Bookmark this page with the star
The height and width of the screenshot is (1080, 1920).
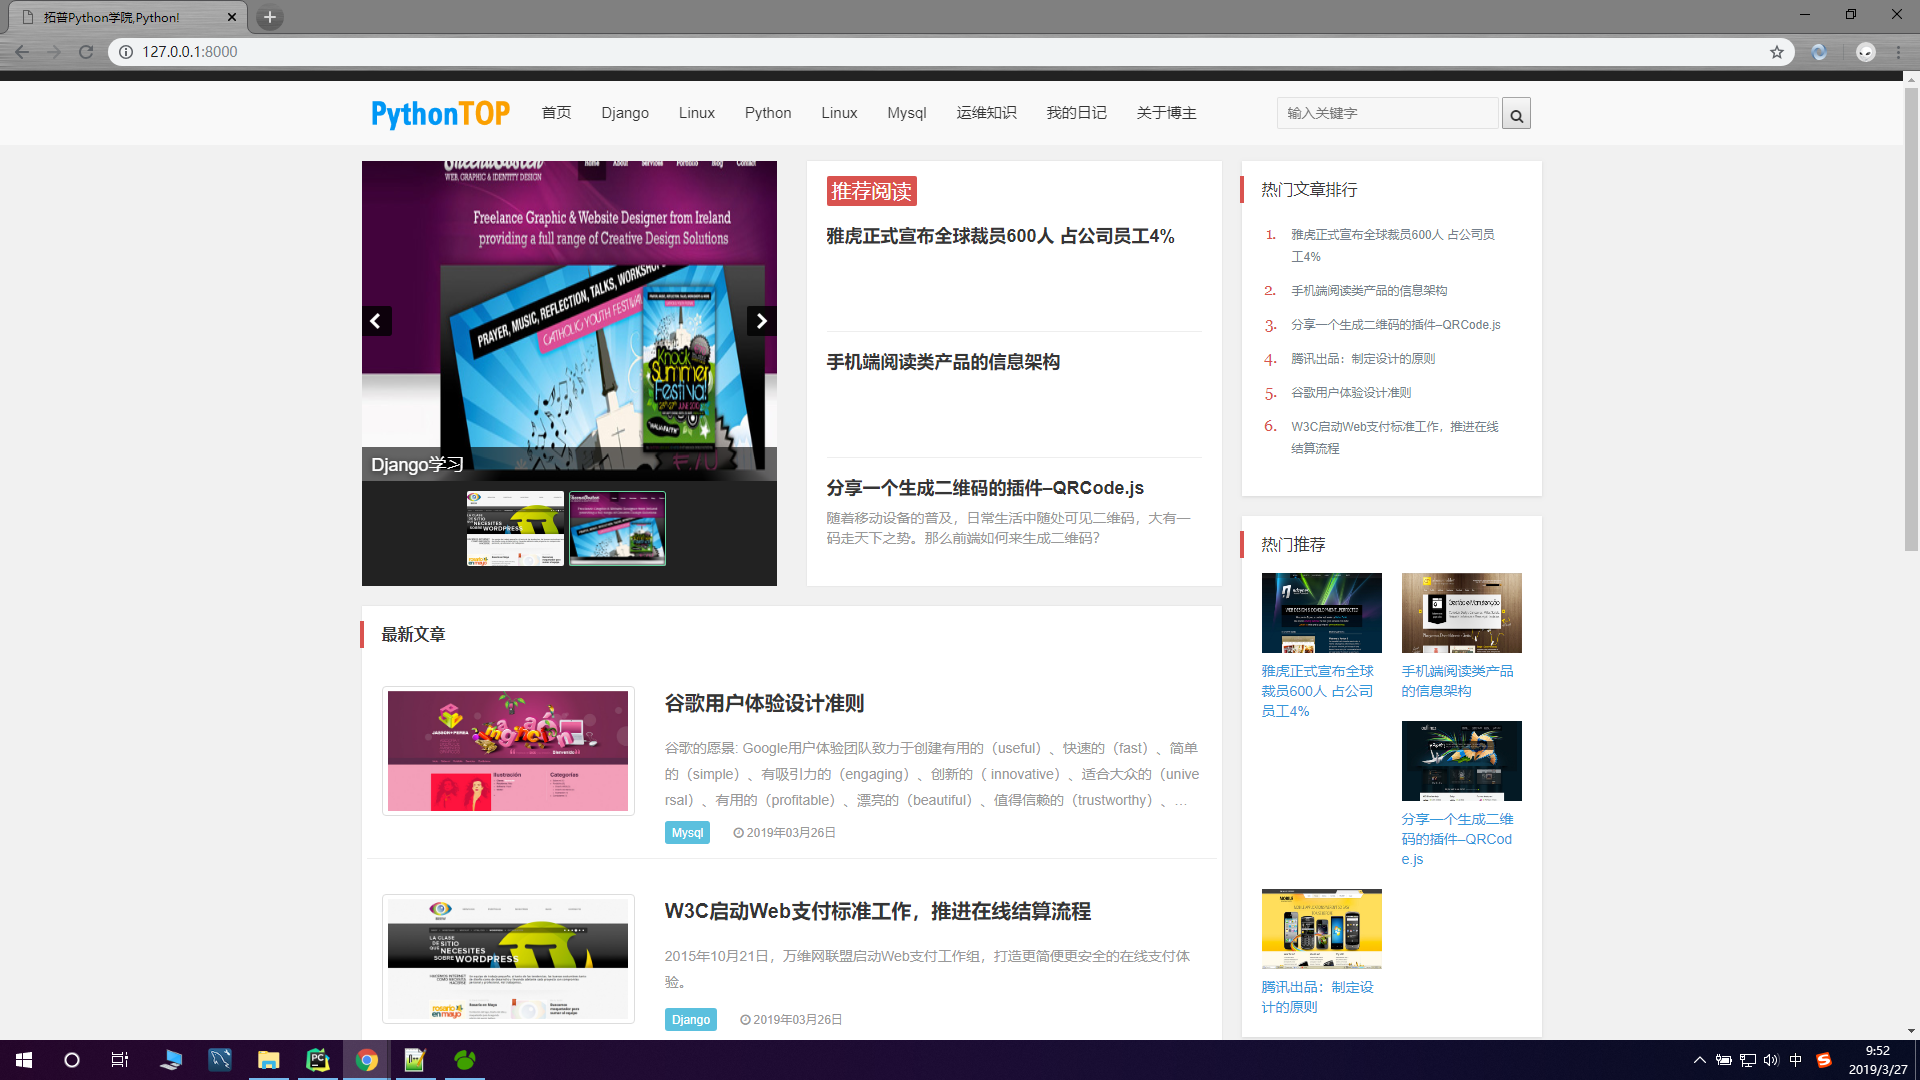click(x=1777, y=52)
